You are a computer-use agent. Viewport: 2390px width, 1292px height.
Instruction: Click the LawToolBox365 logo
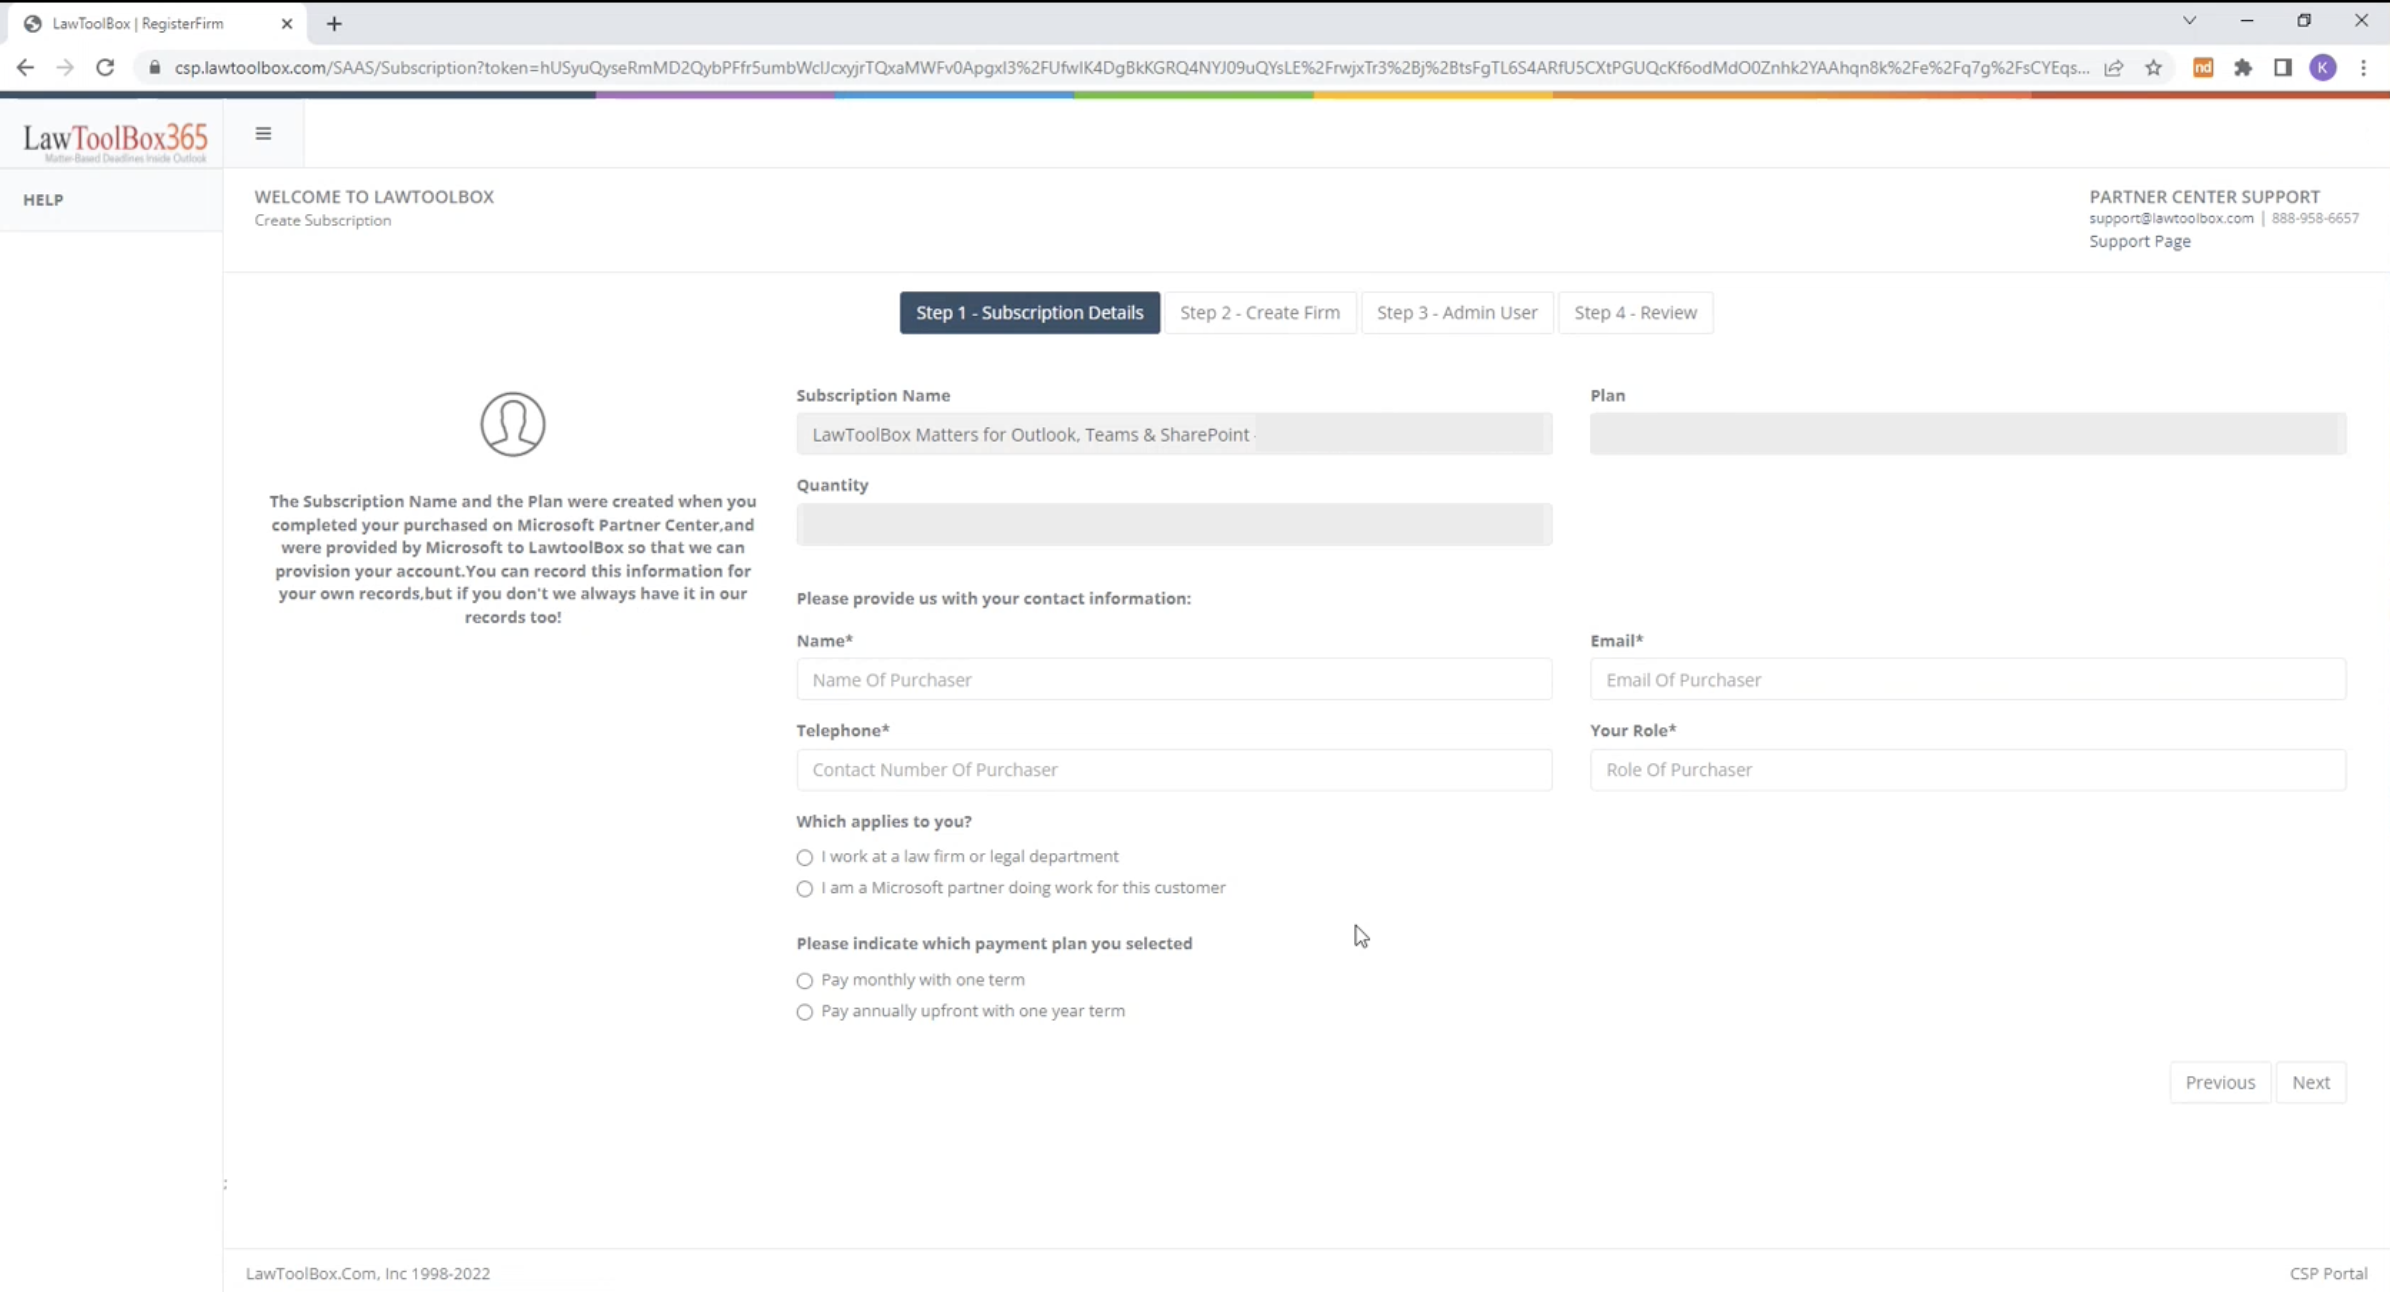[x=115, y=140]
